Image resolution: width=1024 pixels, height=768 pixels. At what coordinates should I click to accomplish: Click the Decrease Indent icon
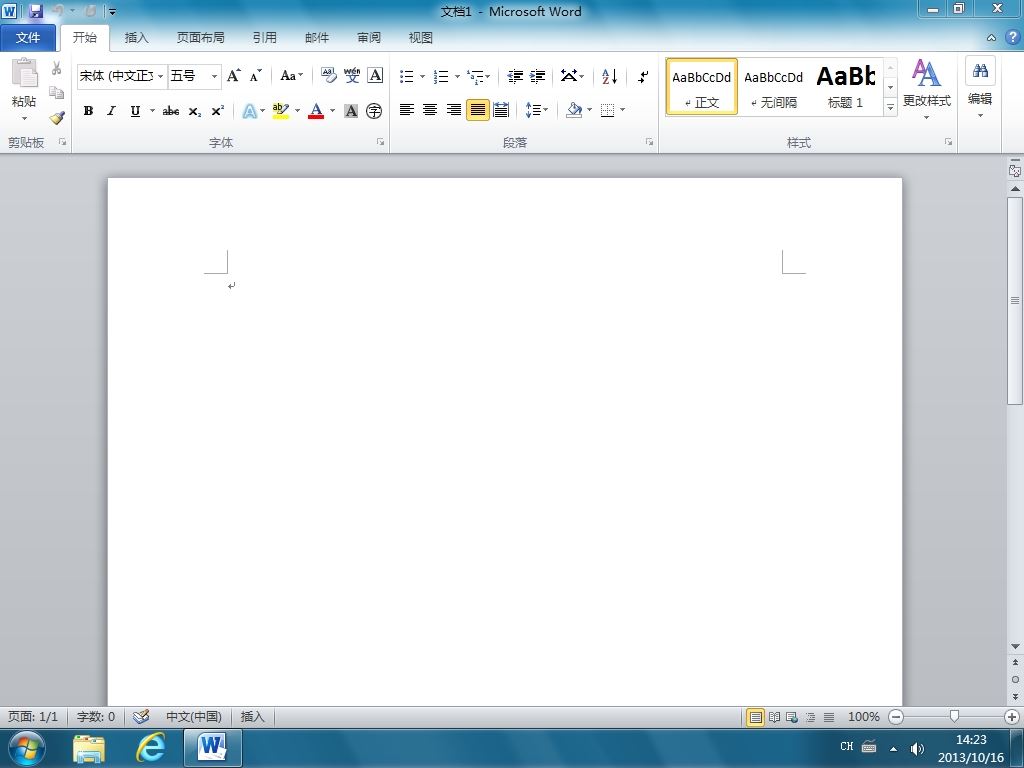[515, 76]
